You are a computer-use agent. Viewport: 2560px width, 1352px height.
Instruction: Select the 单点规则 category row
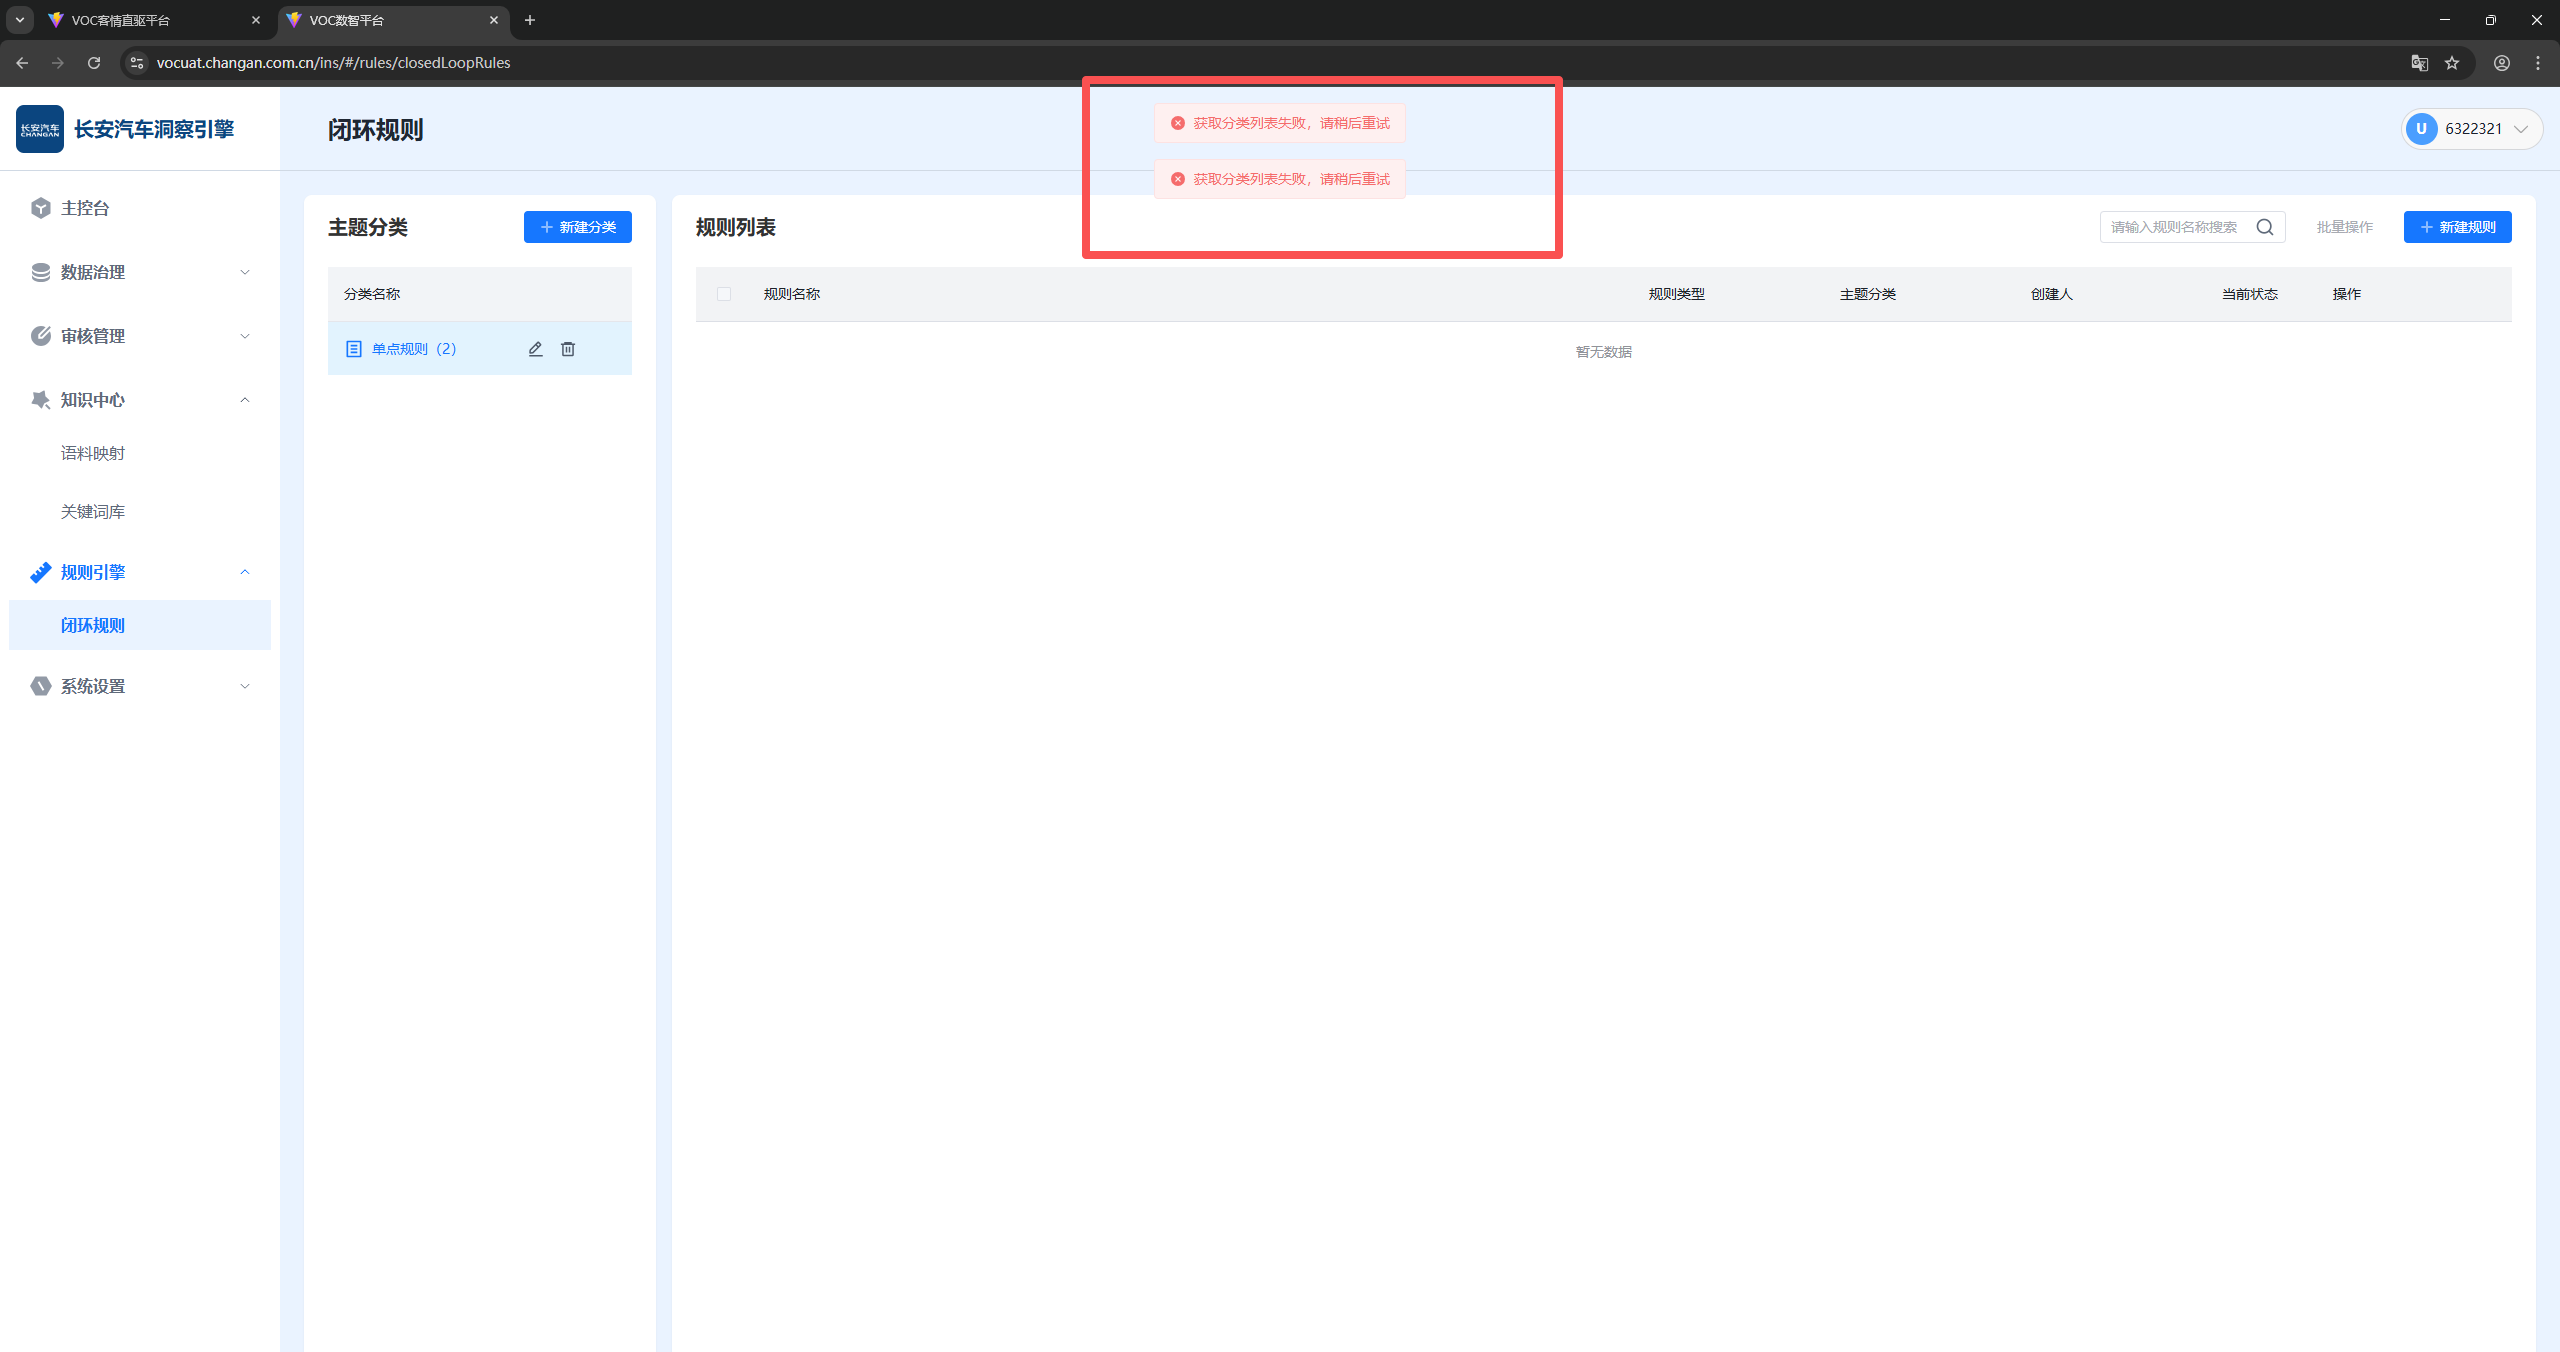[414, 349]
